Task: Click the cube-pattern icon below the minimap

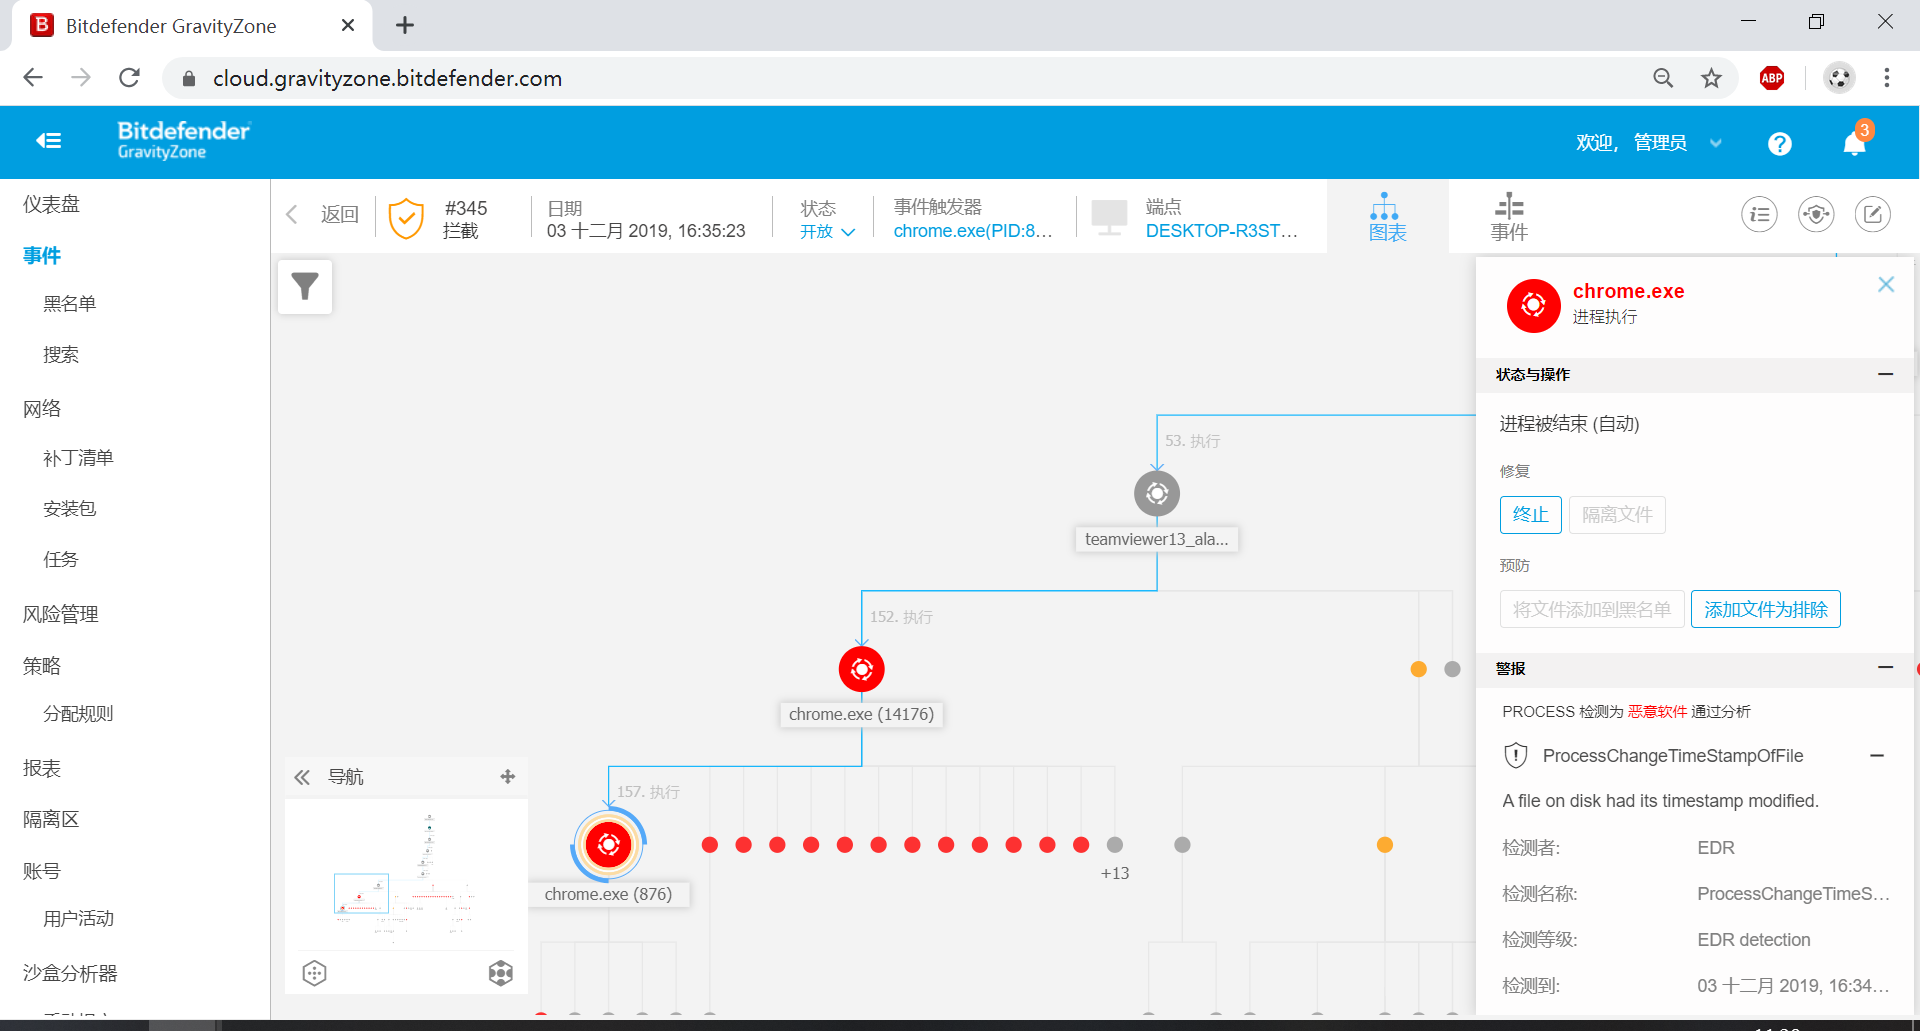Action: [501, 973]
